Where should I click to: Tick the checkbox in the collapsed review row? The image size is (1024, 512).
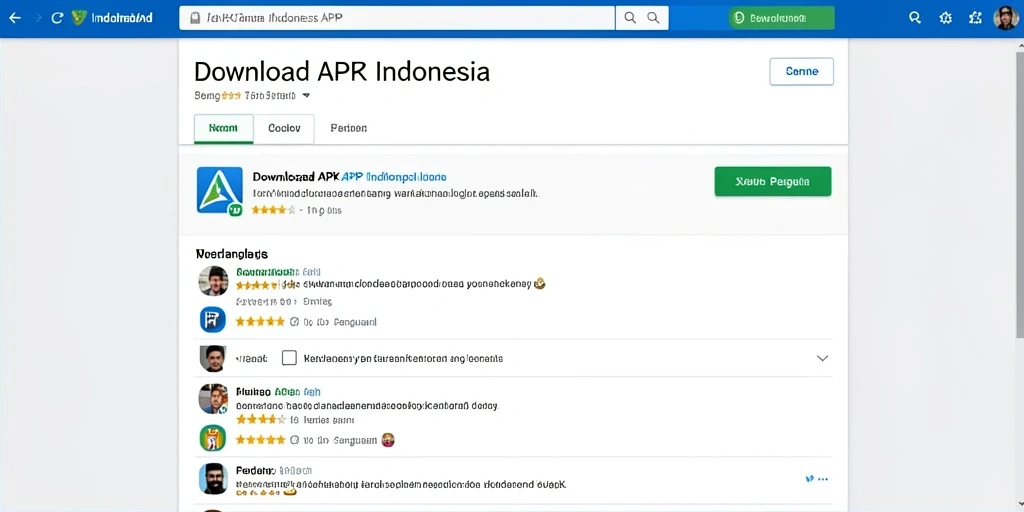click(x=289, y=358)
